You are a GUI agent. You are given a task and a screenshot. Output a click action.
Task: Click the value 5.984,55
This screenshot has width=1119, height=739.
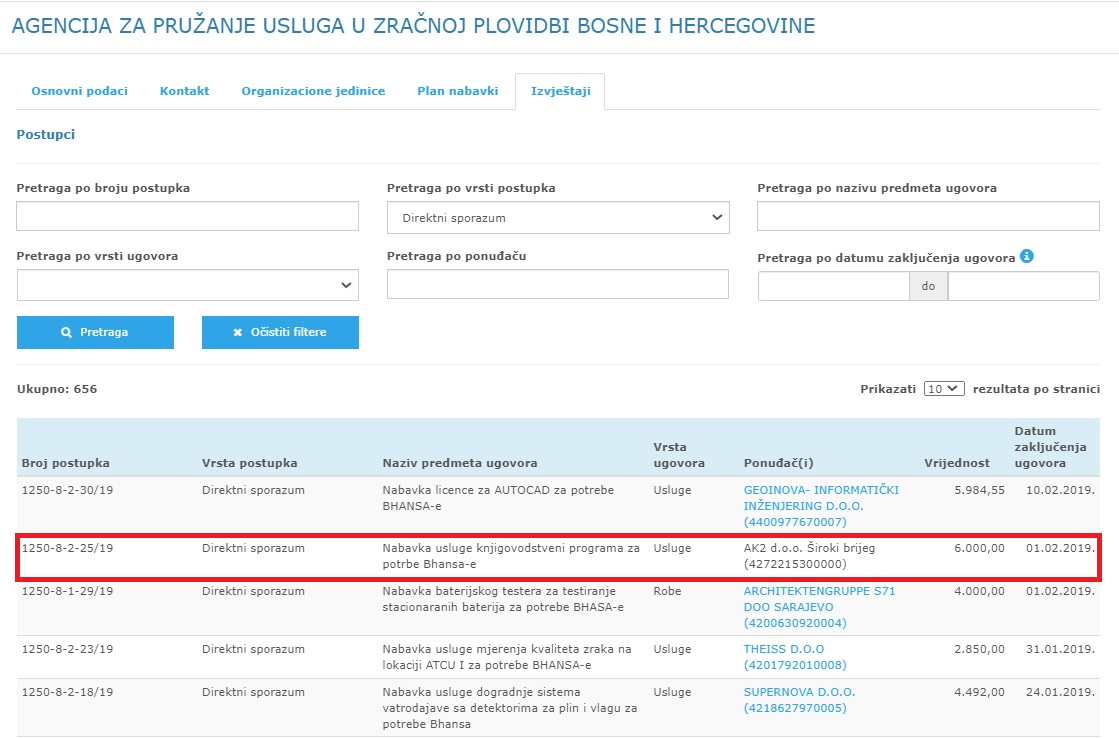(979, 490)
